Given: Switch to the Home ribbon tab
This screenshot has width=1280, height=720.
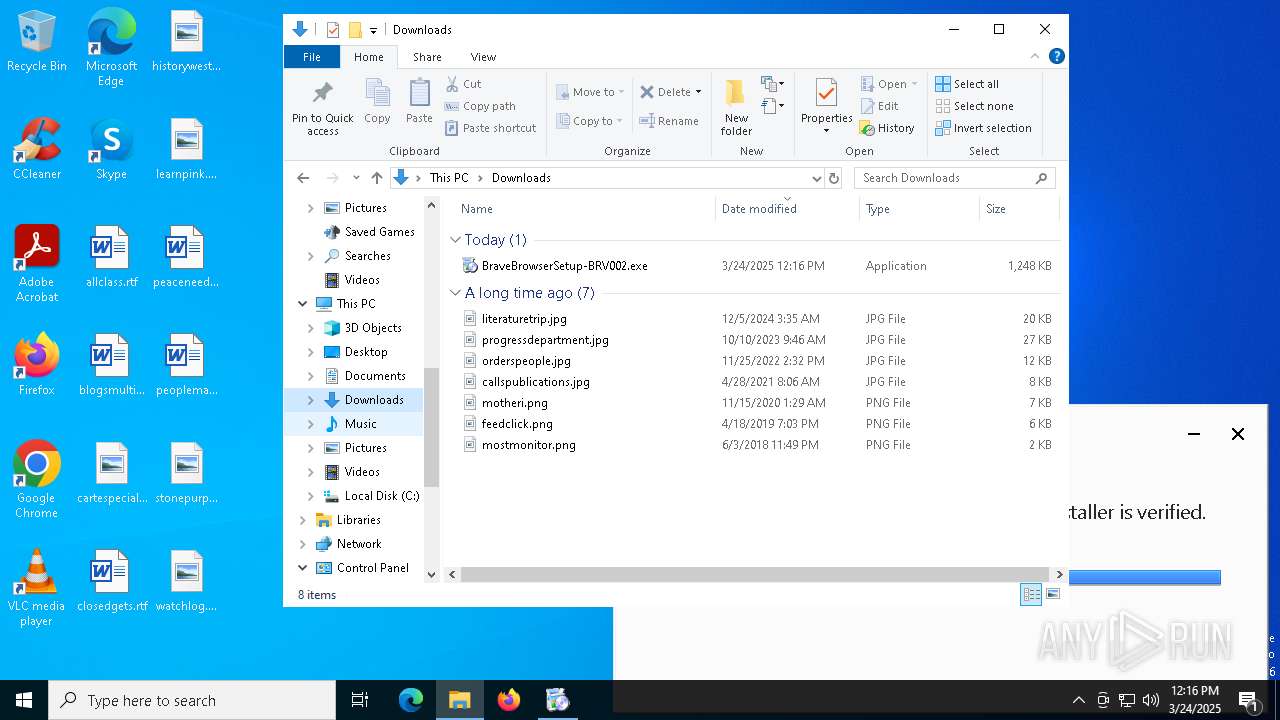Looking at the screenshot, I should click(368, 57).
